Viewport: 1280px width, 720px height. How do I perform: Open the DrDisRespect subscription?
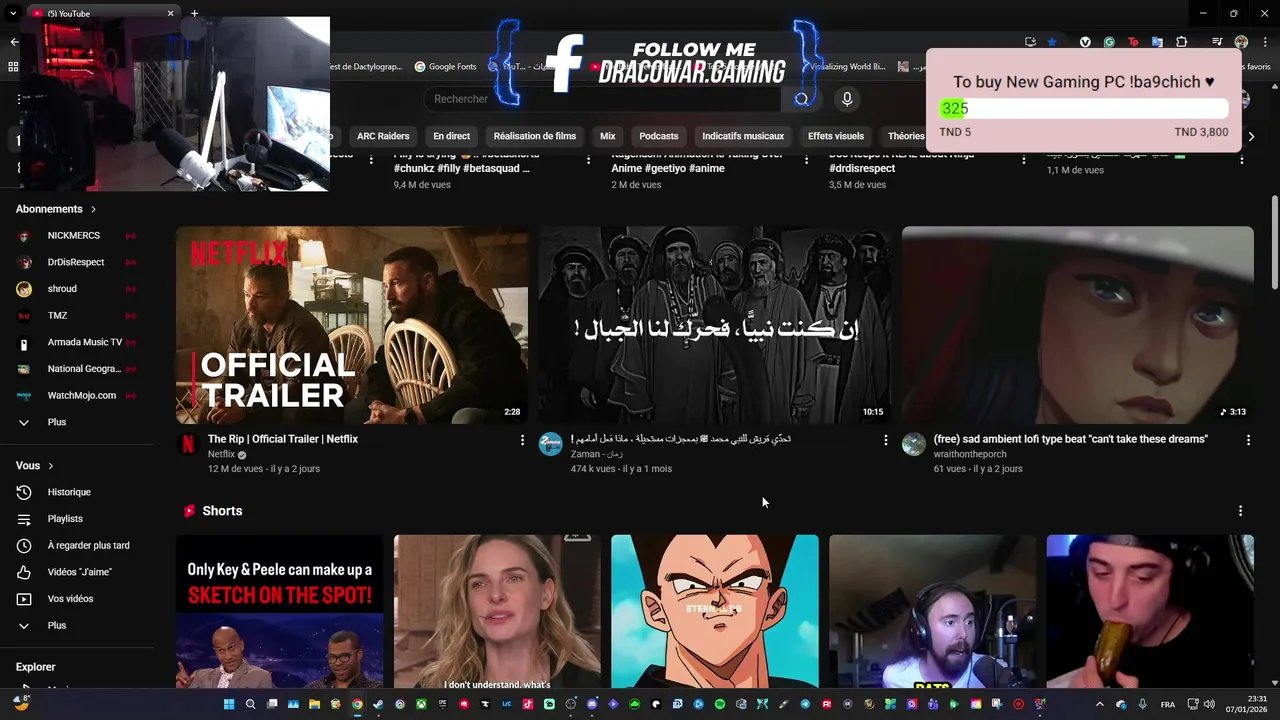[x=76, y=262]
